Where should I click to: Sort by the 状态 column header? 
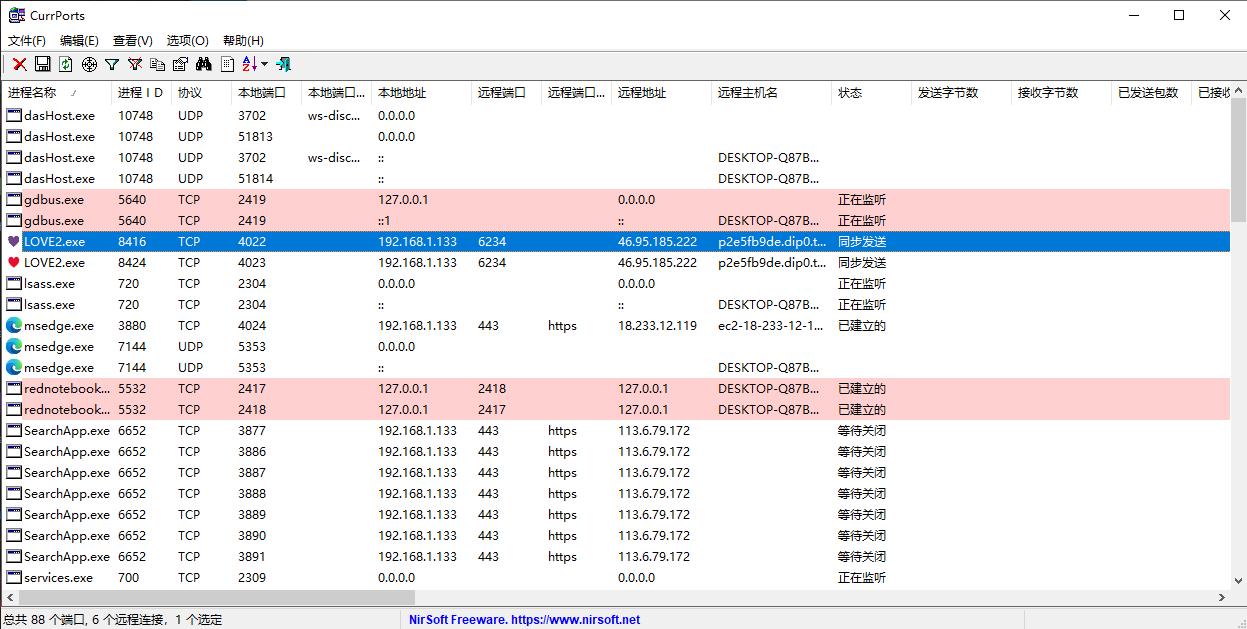pyautogui.click(x=871, y=93)
